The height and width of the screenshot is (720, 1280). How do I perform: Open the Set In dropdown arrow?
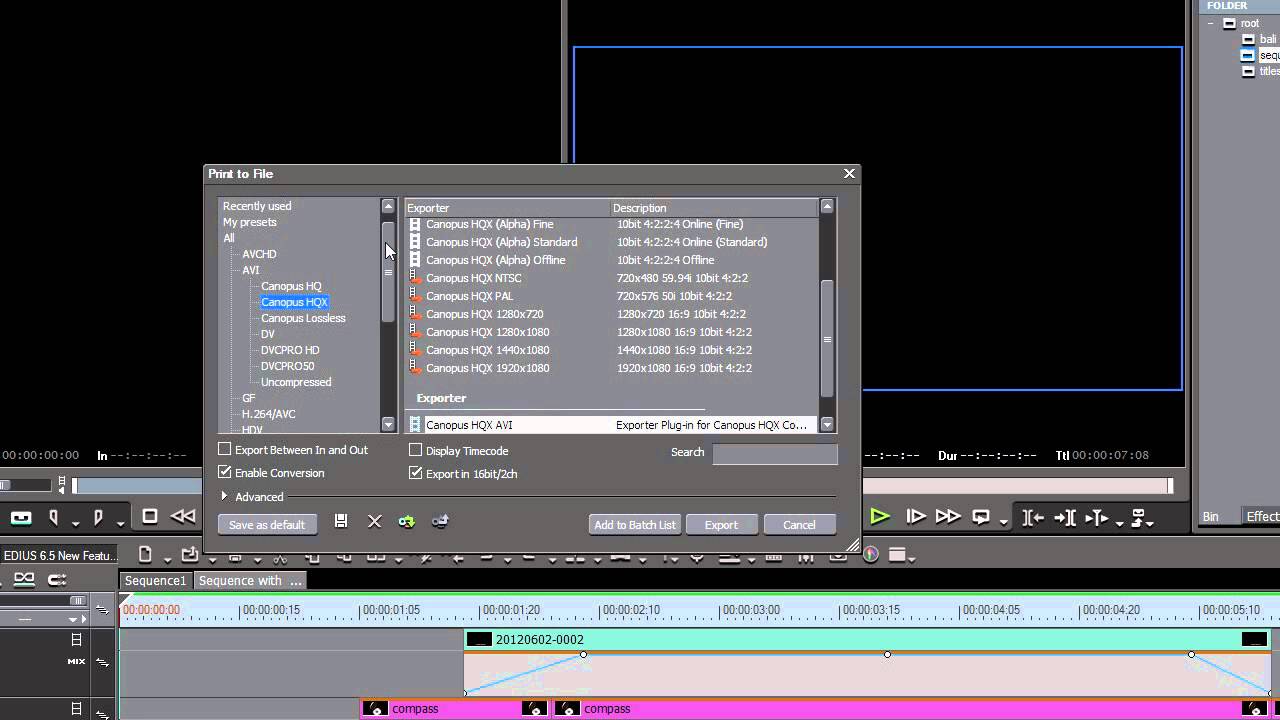click(x=75, y=523)
